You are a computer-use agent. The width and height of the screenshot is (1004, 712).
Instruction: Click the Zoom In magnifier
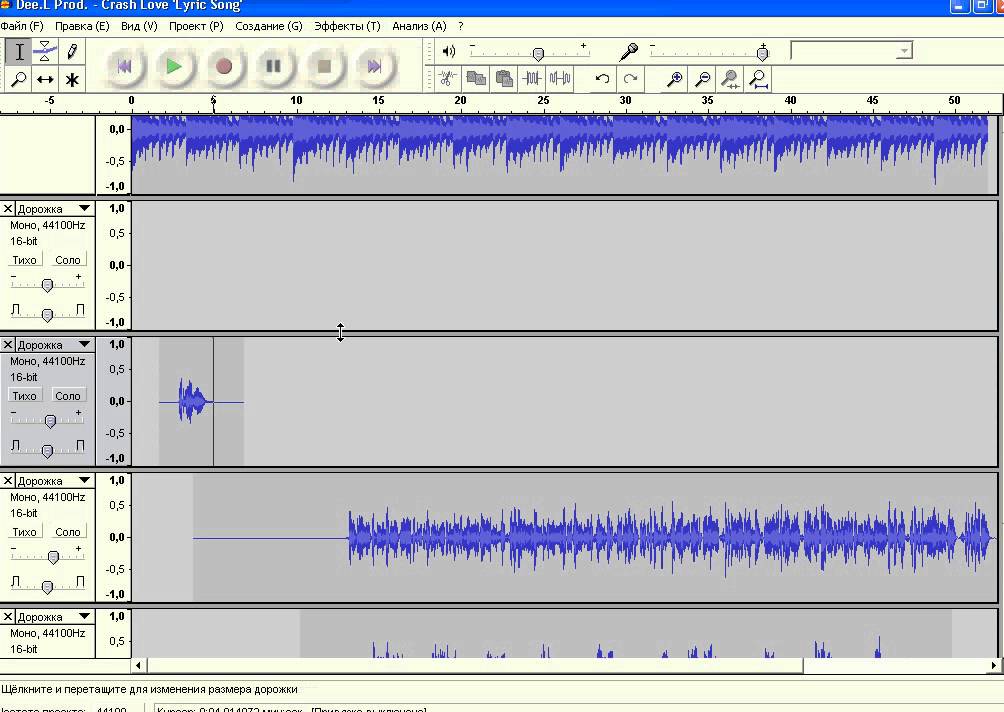click(675, 78)
